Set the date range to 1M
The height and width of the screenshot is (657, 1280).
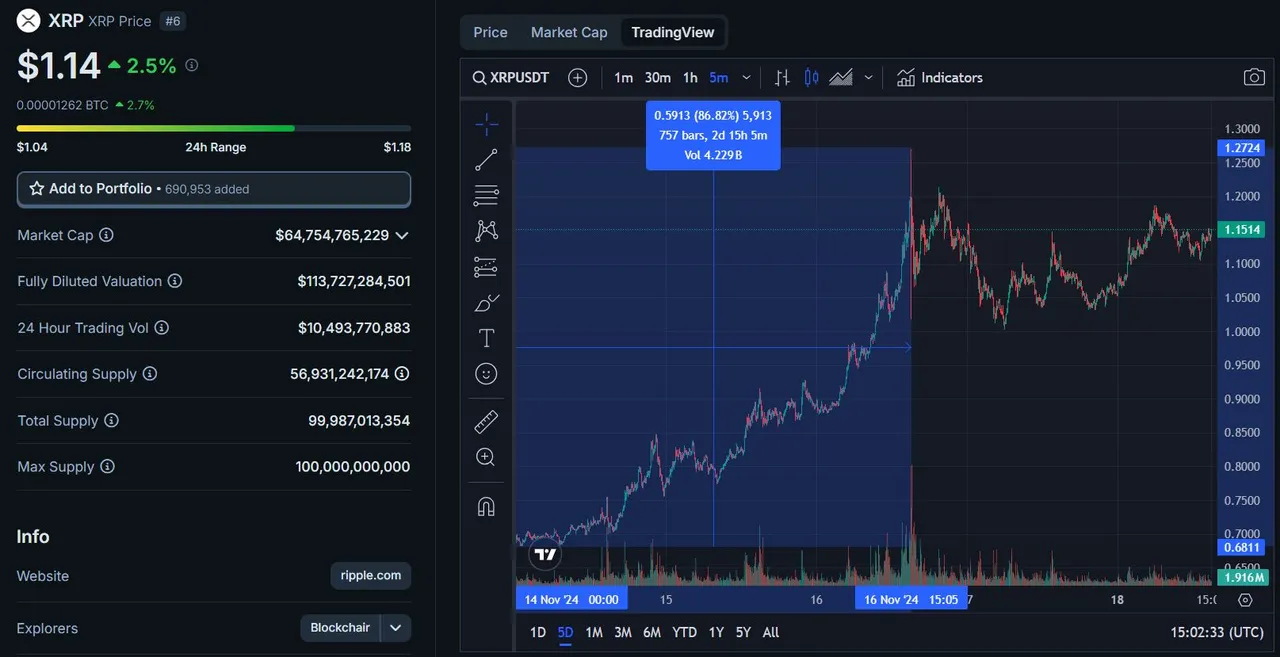(x=594, y=632)
